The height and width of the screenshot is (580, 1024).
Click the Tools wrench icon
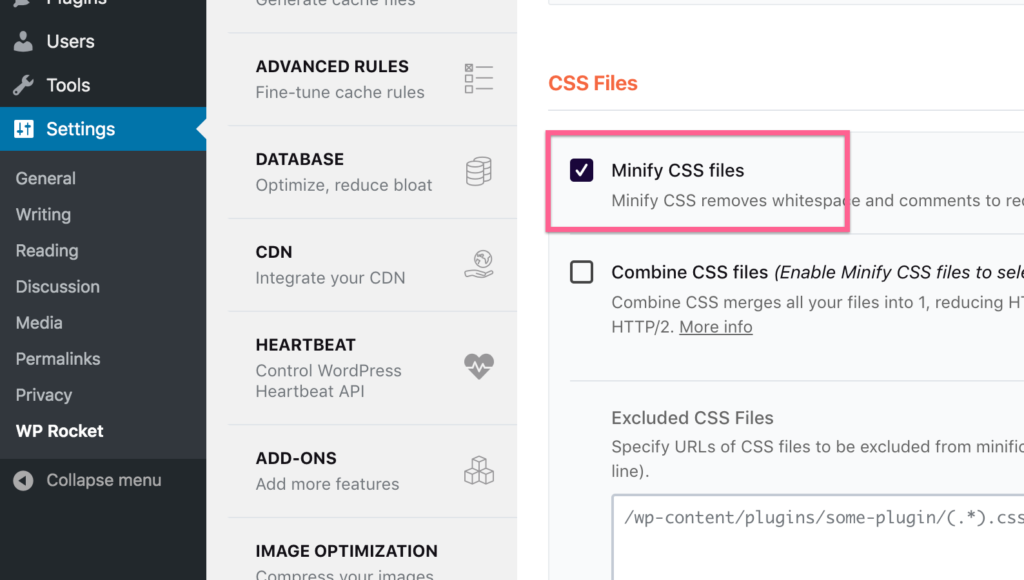click(x=23, y=86)
